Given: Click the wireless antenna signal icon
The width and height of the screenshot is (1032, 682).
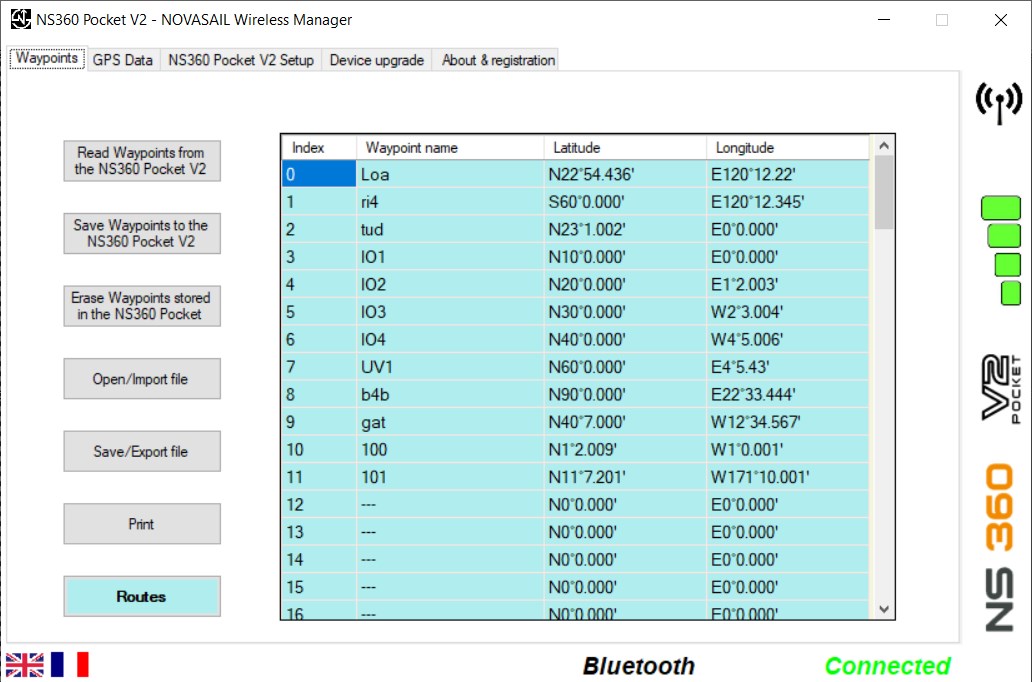Looking at the screenshot, I should tap(998, 103).
